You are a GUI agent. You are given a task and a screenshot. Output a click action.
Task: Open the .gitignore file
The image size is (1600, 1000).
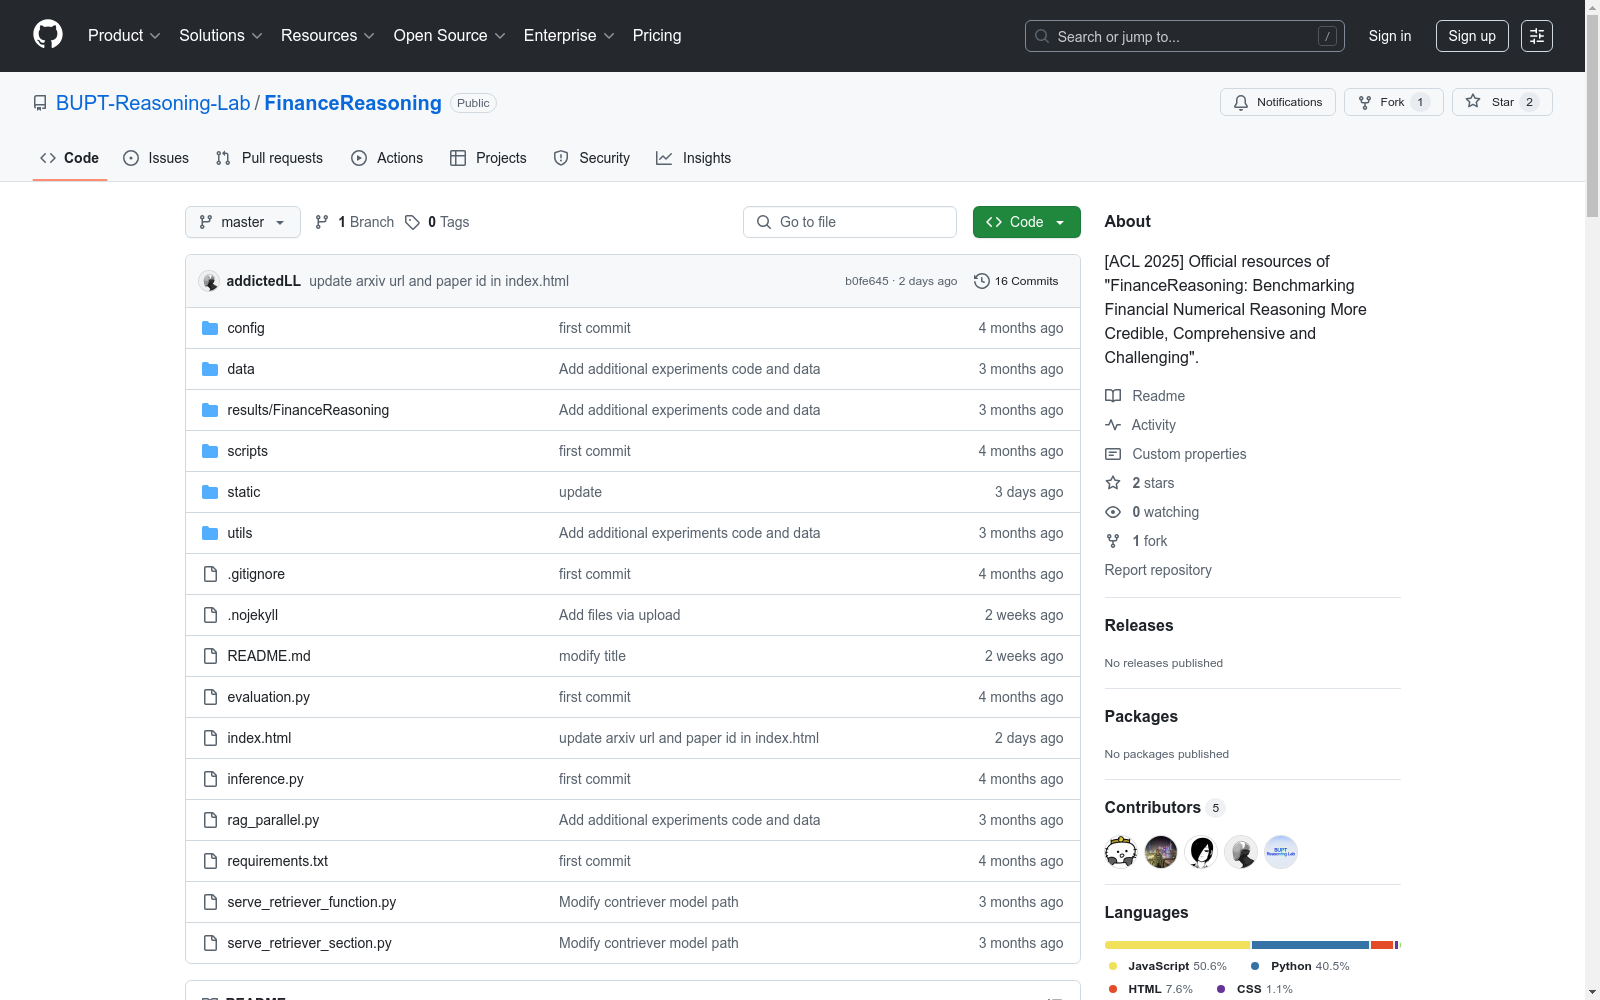[256, 574]
